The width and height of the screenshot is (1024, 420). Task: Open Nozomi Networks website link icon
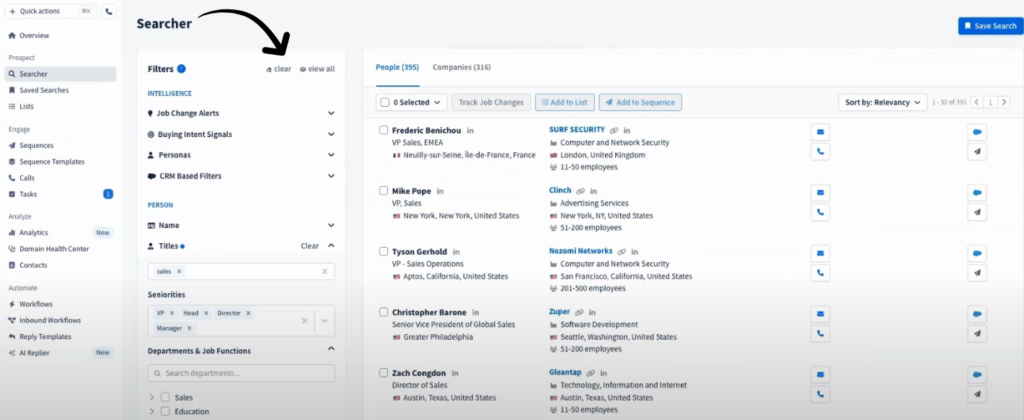click(x=622, y=251)
